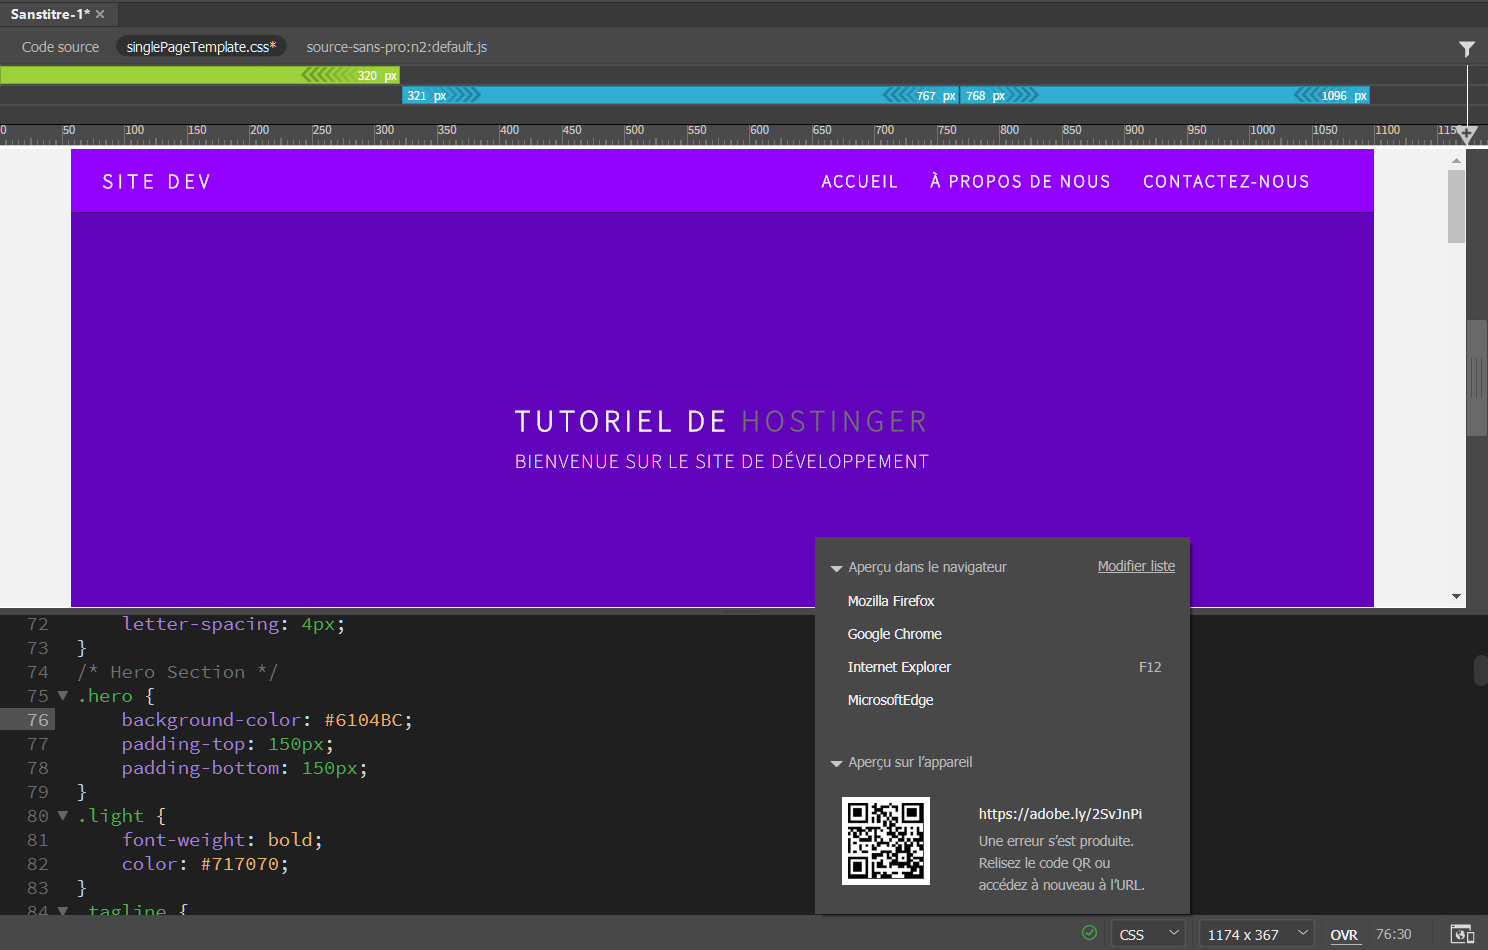
Task: Click the CONTACTEZ-NOUS navigation link in preview
Action: point(1226,182)
